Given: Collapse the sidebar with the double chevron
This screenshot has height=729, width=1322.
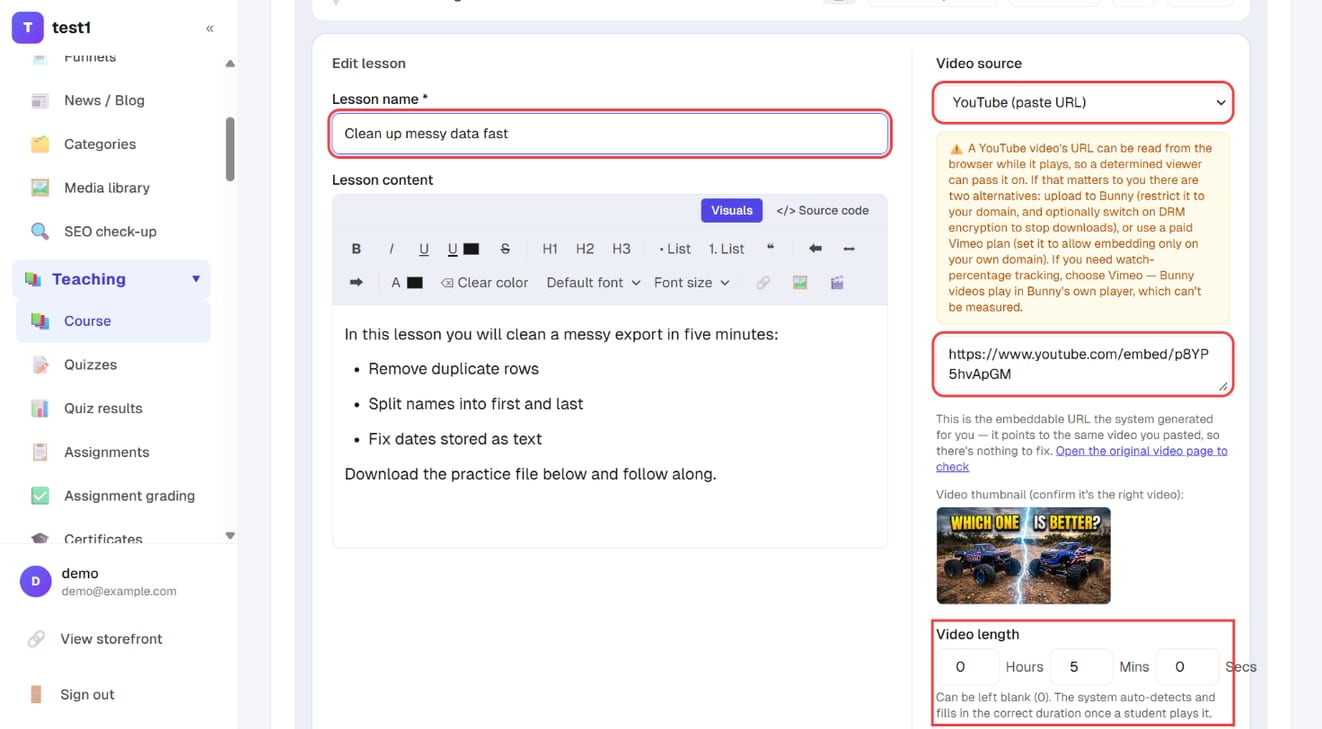Looking at the screenshot, I should pyautogui.click(x=210, y=28).
